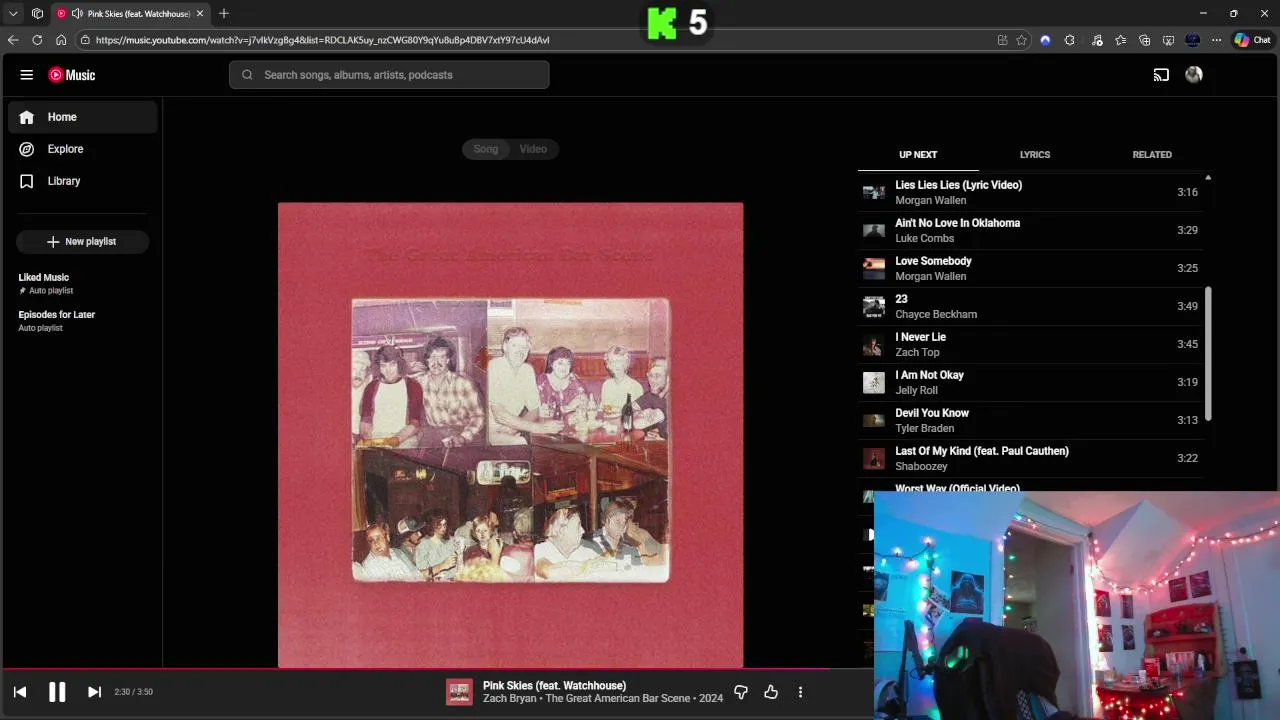
Task: Play 23 by Chayce Beckham
Action: [x=1030, y=306]
